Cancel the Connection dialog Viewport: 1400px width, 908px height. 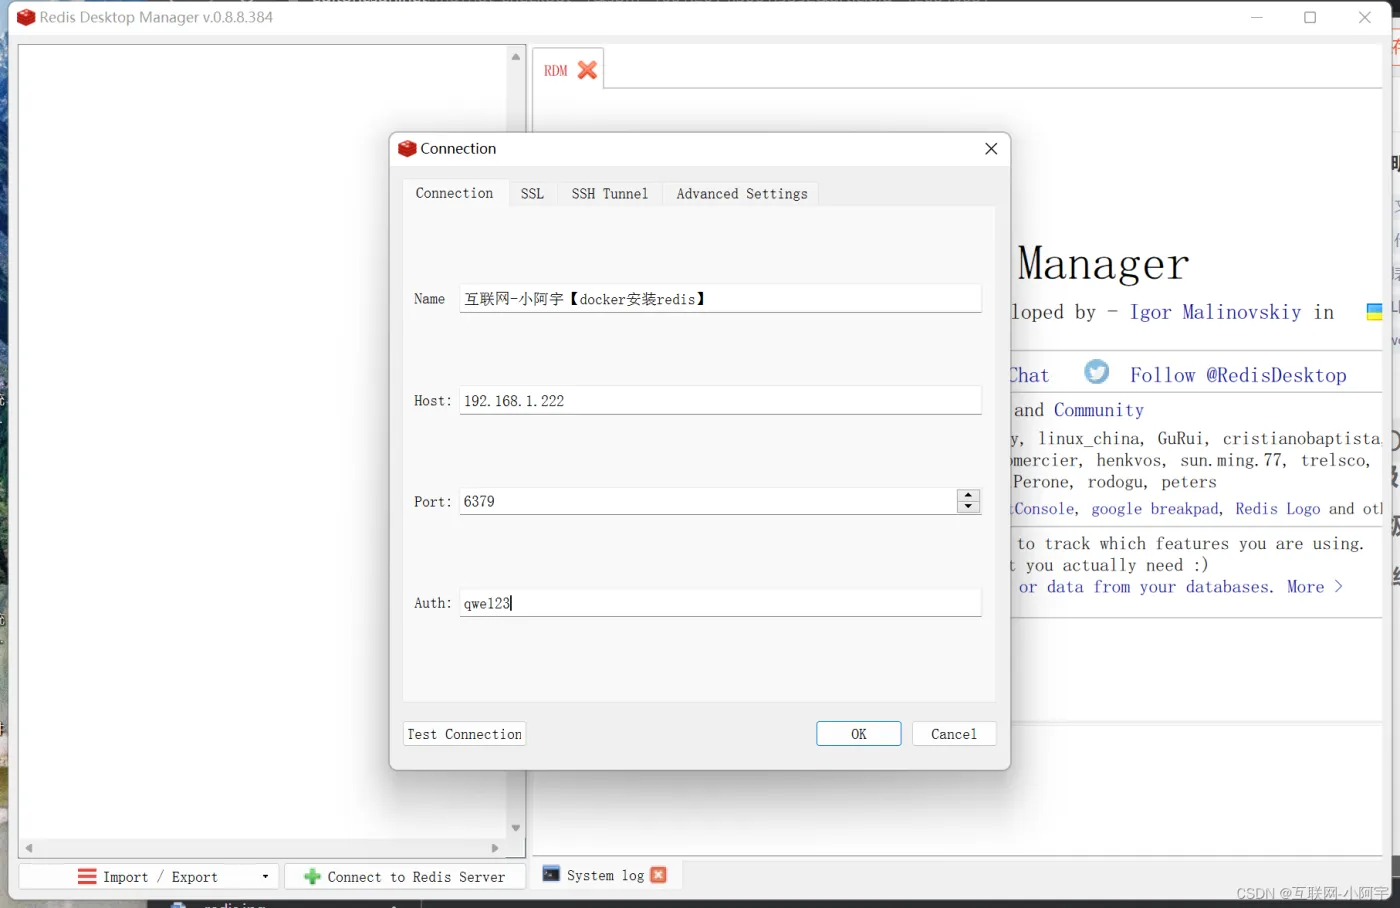pos(954,734)
